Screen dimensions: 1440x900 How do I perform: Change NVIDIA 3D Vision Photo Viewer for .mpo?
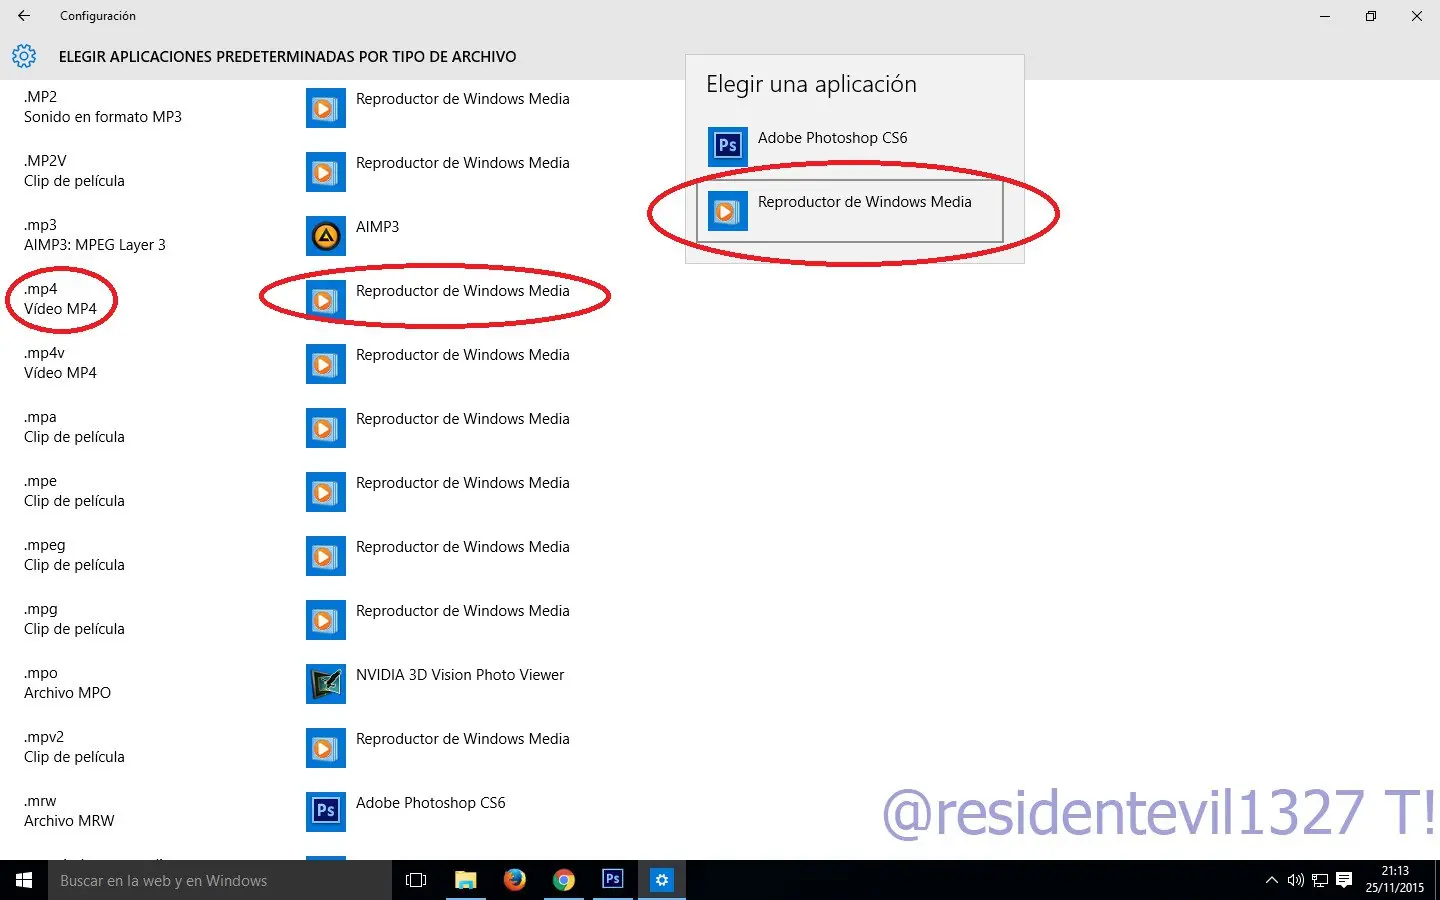(x=435, y=684)
